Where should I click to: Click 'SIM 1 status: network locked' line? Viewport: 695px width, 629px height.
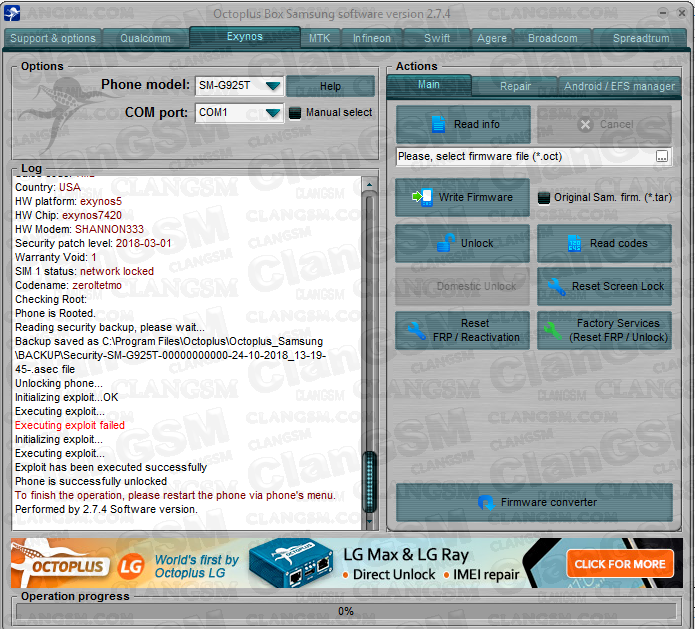coord(84,271)
